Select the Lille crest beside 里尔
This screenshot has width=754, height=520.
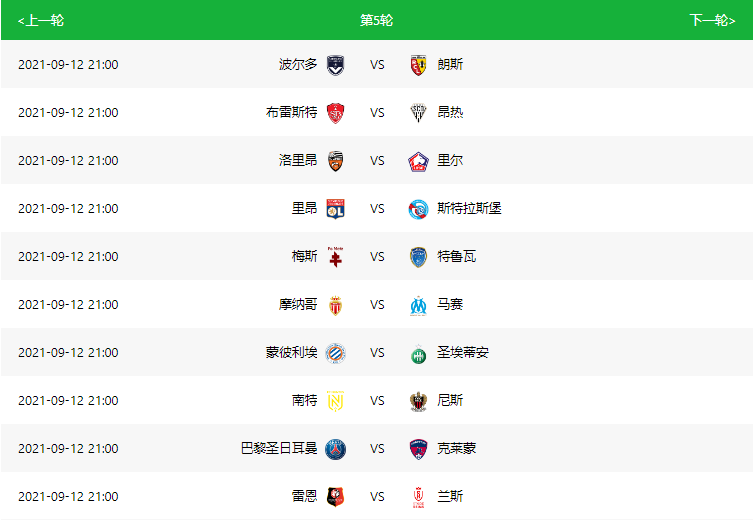tap(418, 161)
